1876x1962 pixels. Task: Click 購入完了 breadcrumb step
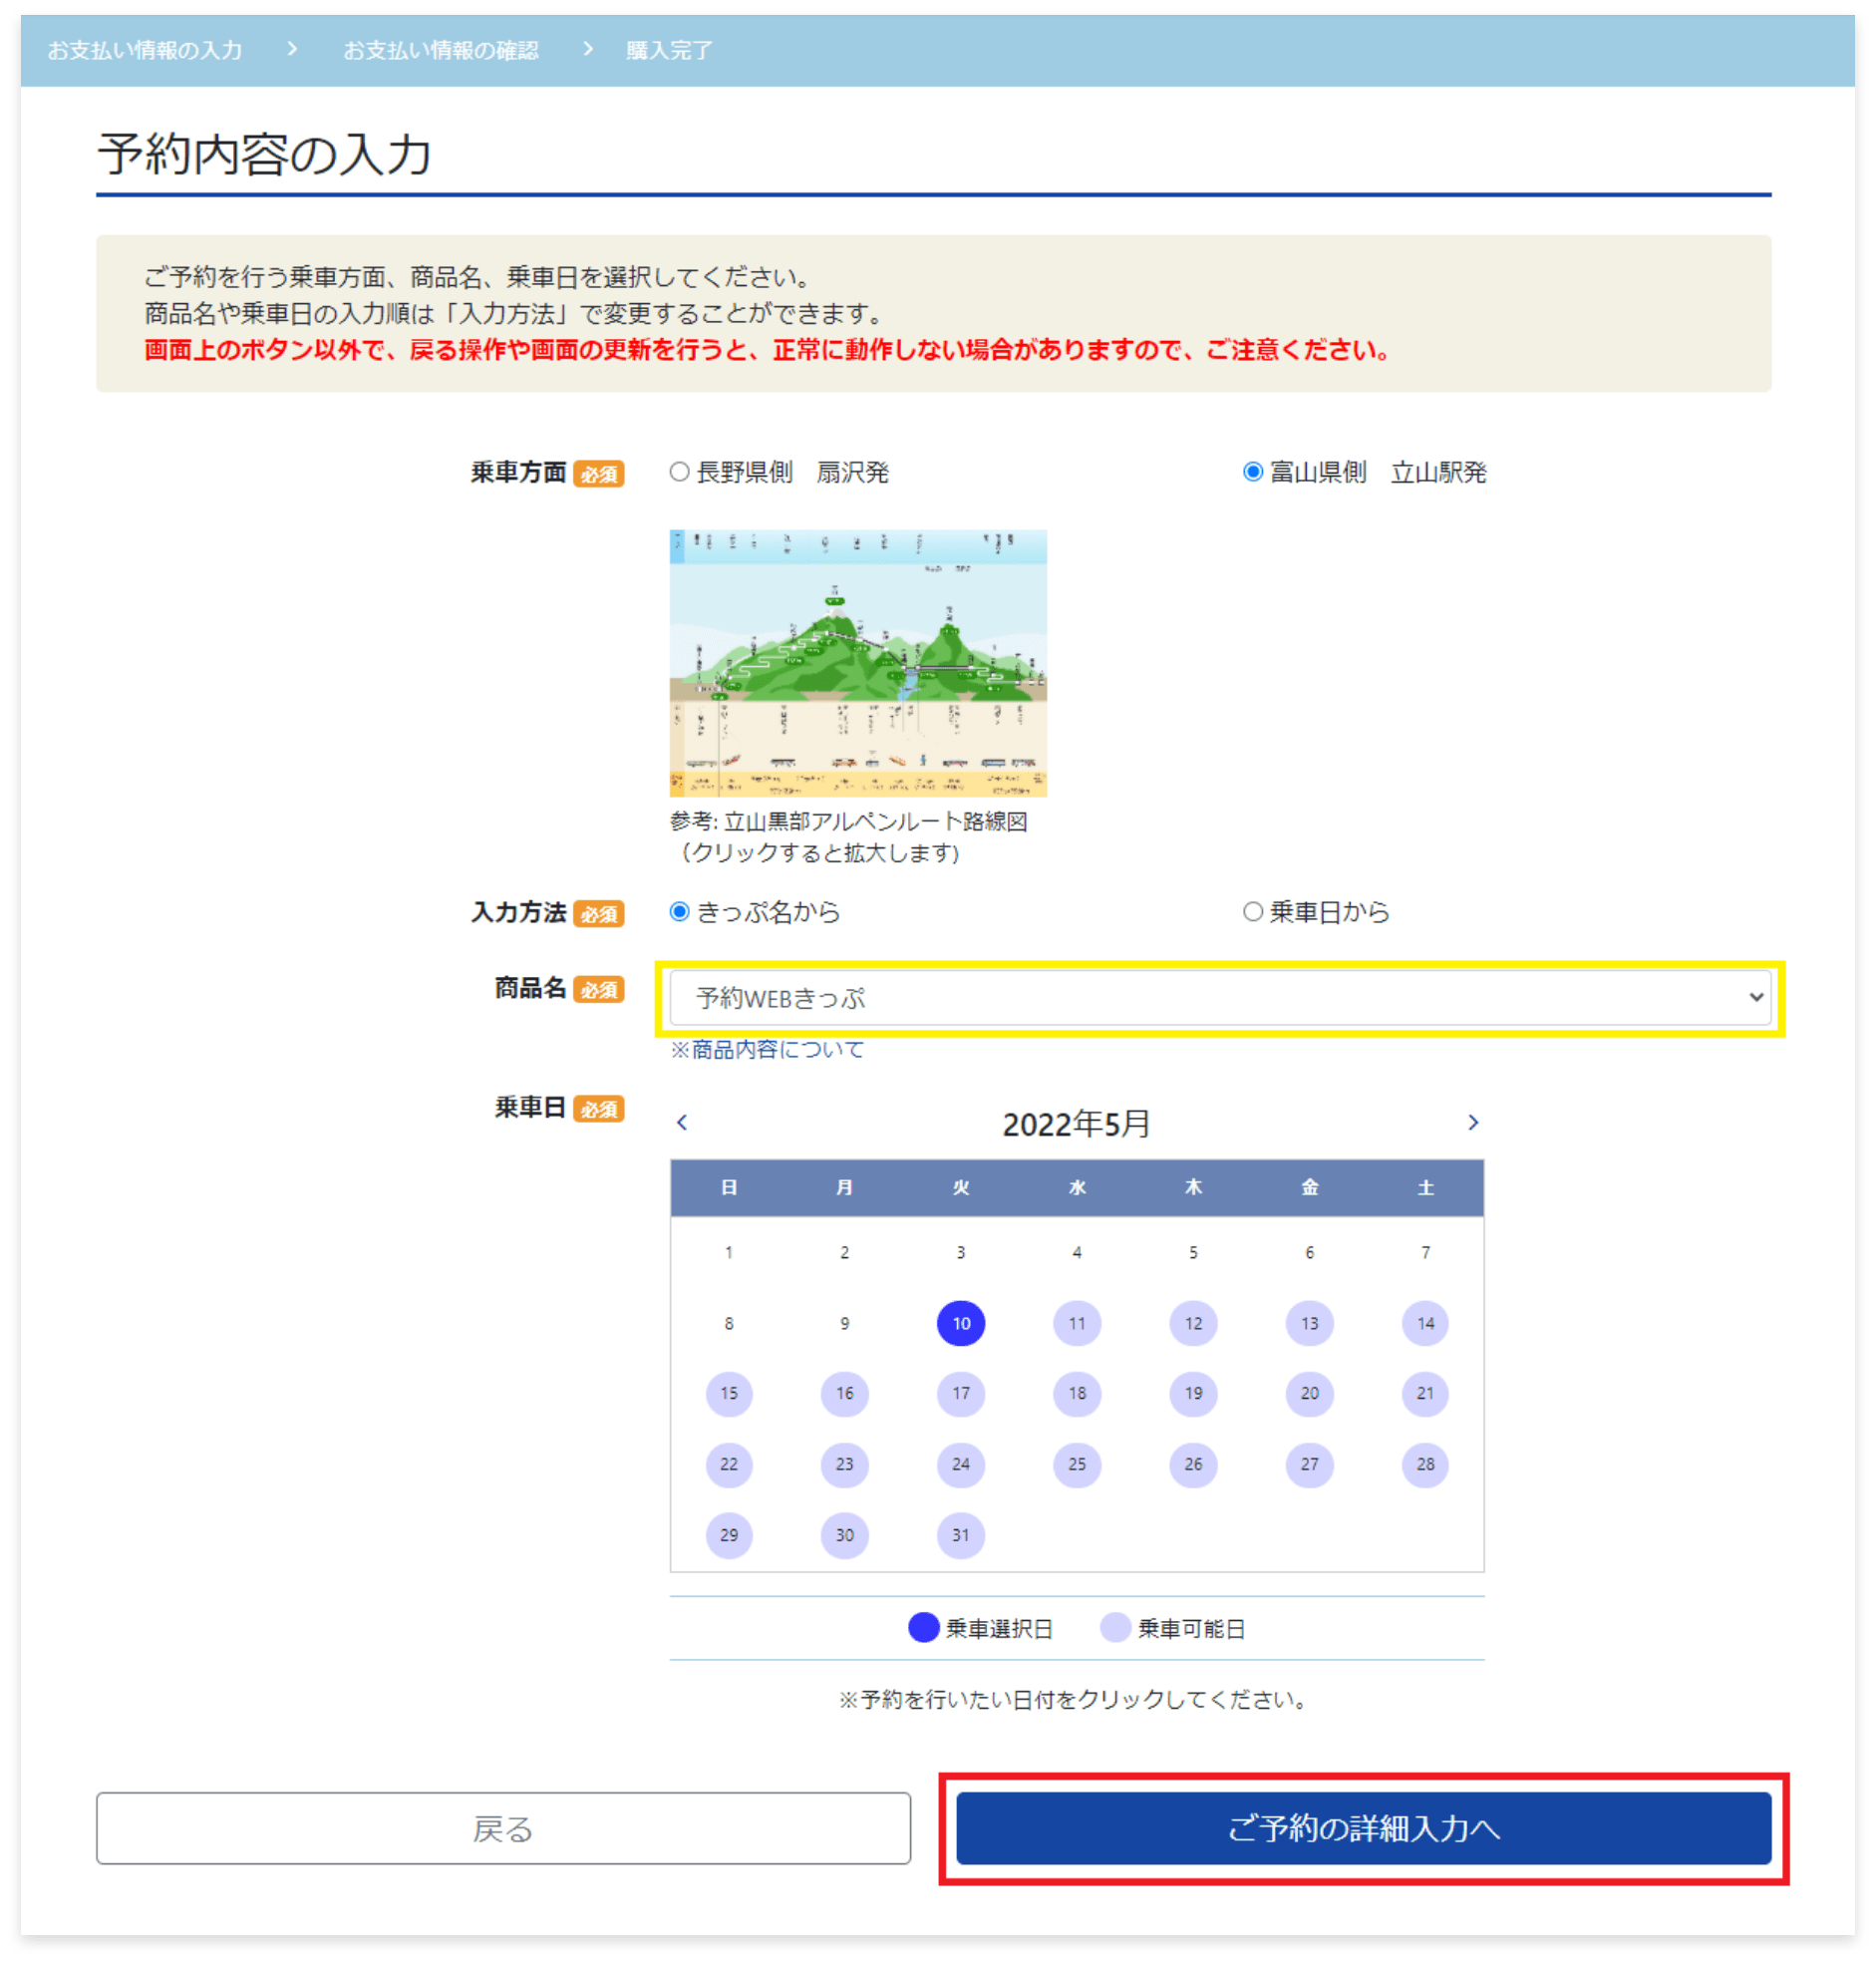coord(669,50)
